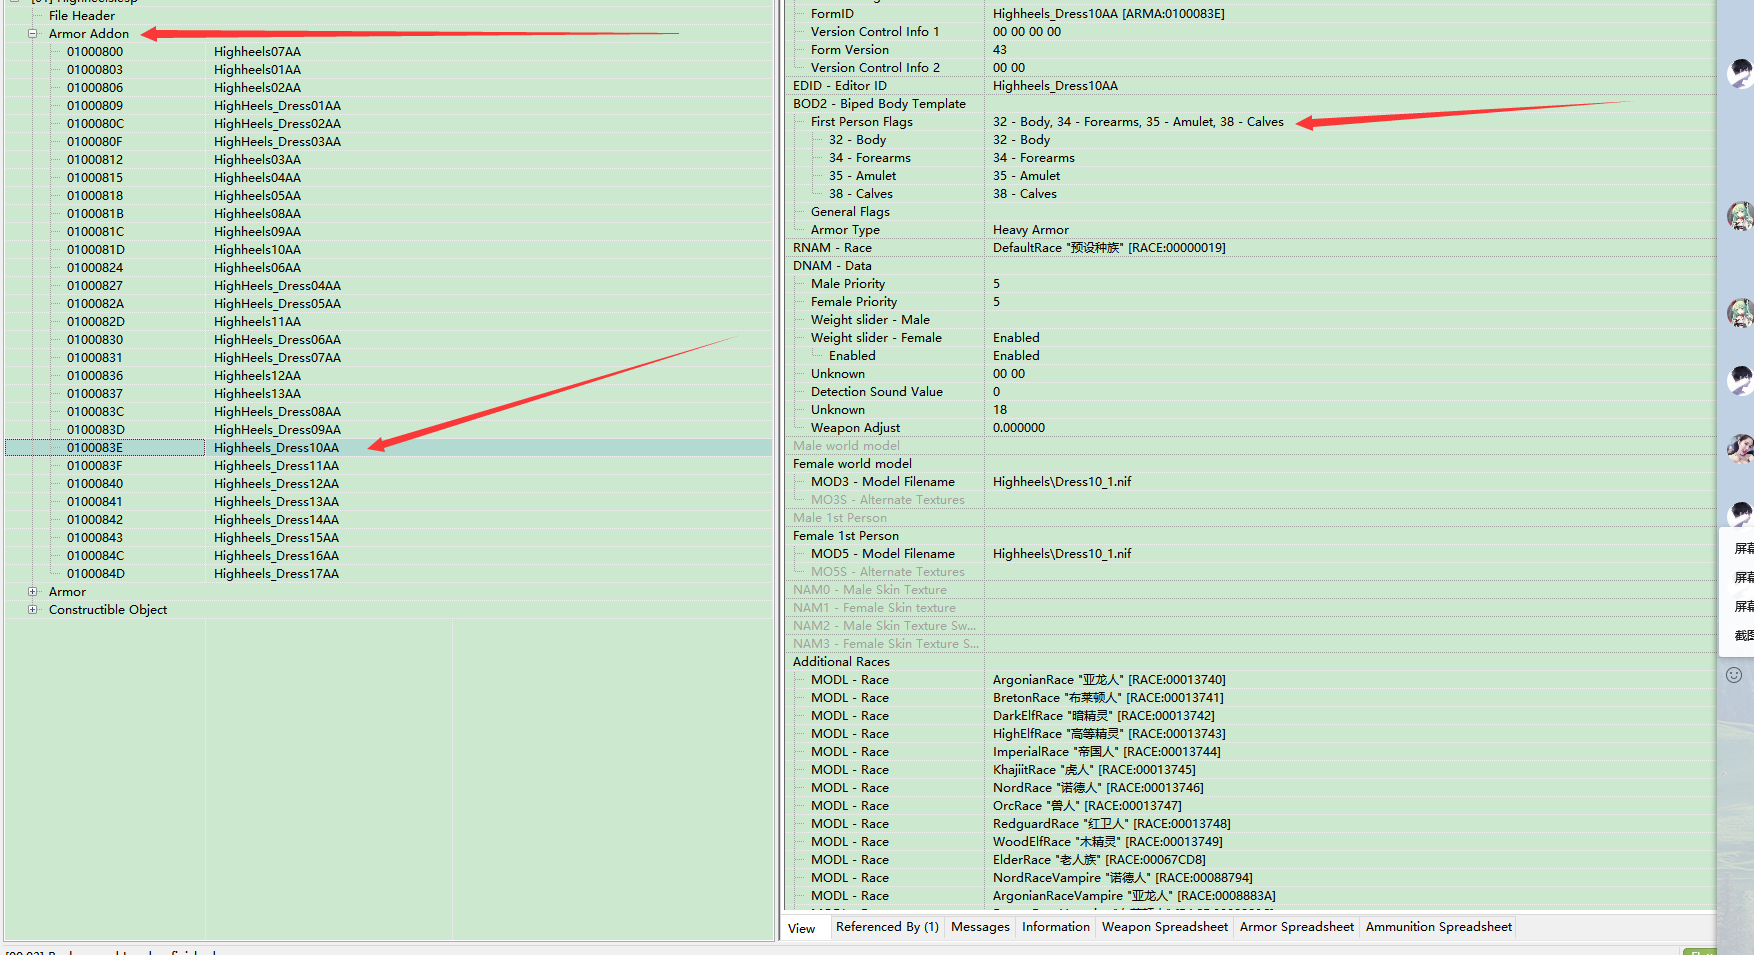Select record HighHeels_Dress09AA
The image size is (1754, 955).
277,429
